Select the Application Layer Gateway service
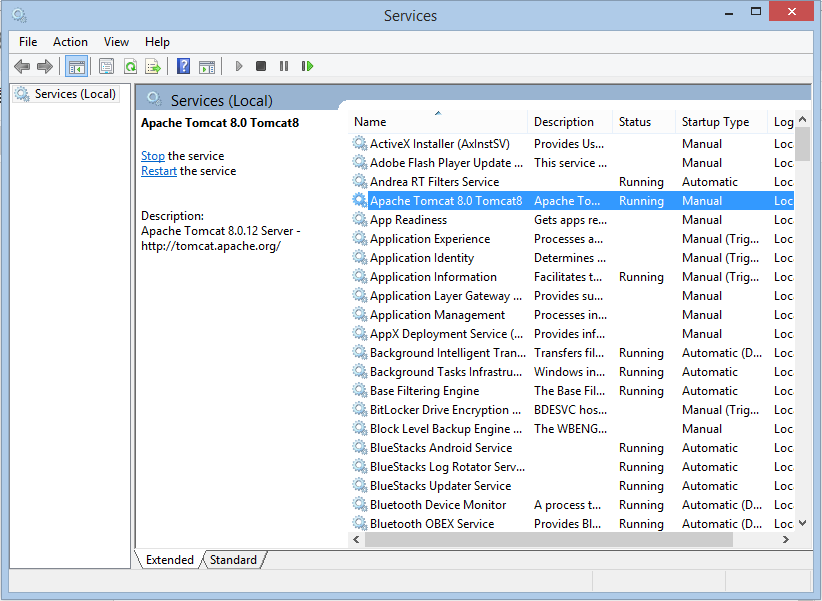 coord(571,295)
